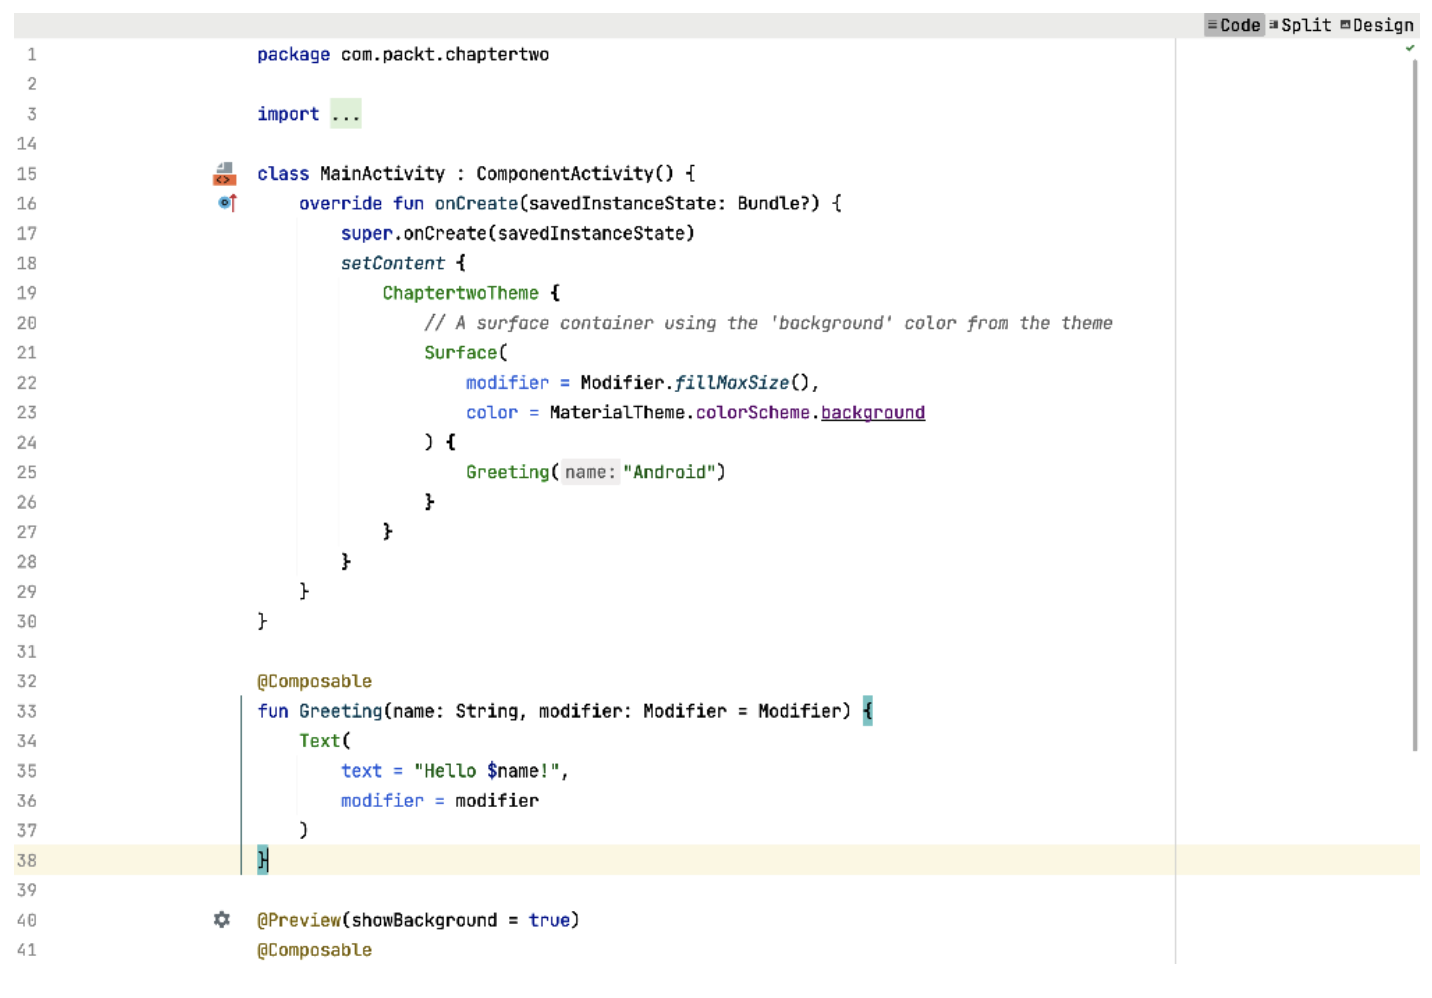The image size is (1432, 998).
Task: Click the ComponentActivity superclass name
Action: pyautogui.click(x=565, y=174)
